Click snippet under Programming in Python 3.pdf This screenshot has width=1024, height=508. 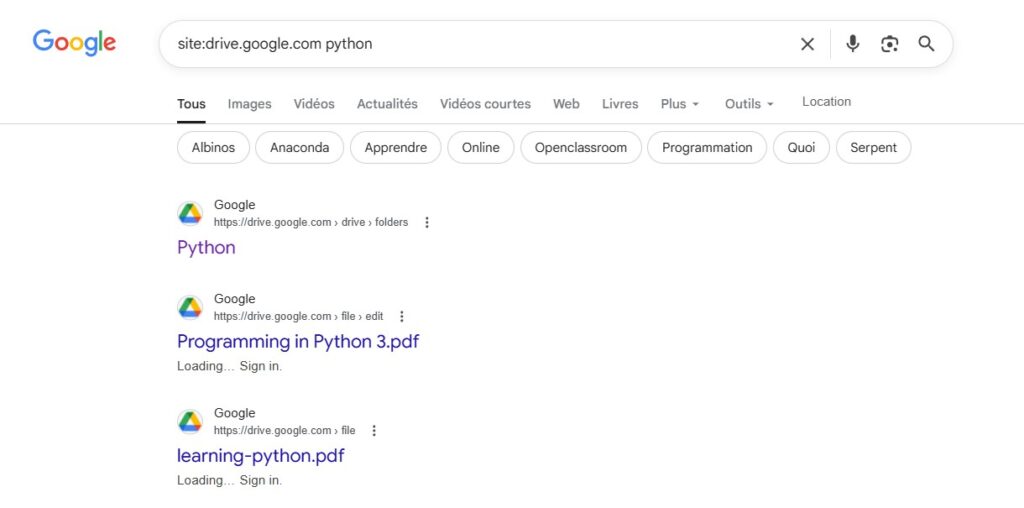pyautogui.click(x=229, y=366)
